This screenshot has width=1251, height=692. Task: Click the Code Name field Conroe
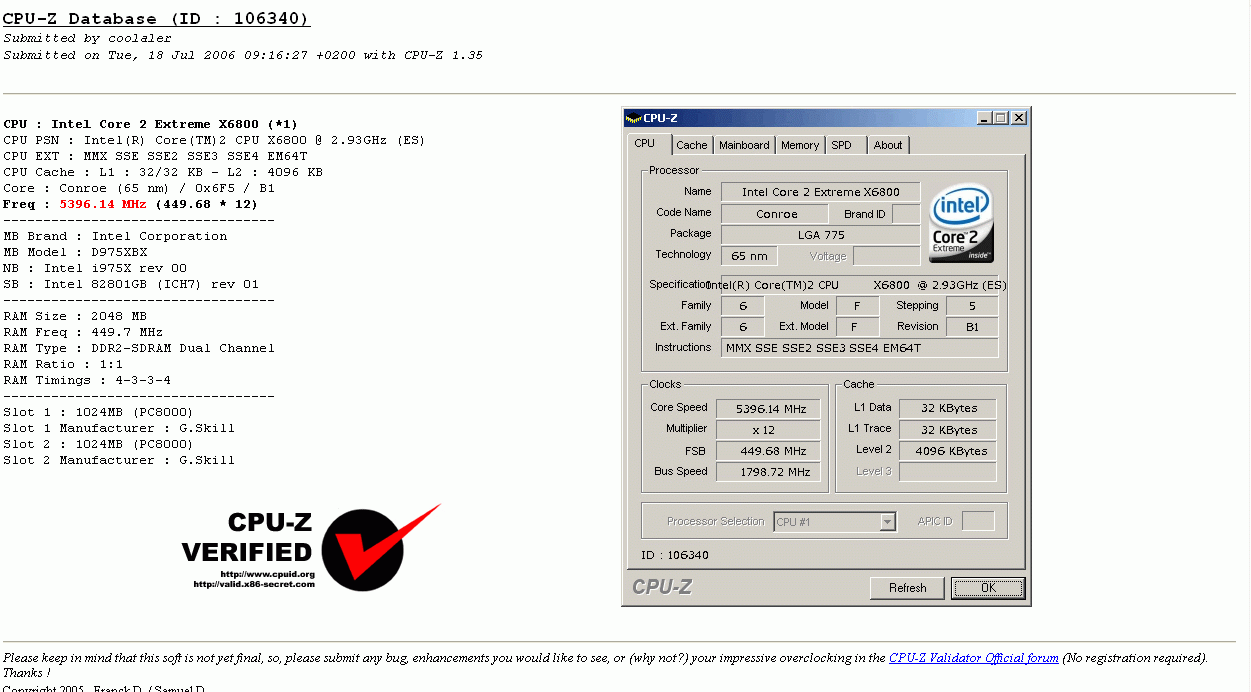[775, 214]
